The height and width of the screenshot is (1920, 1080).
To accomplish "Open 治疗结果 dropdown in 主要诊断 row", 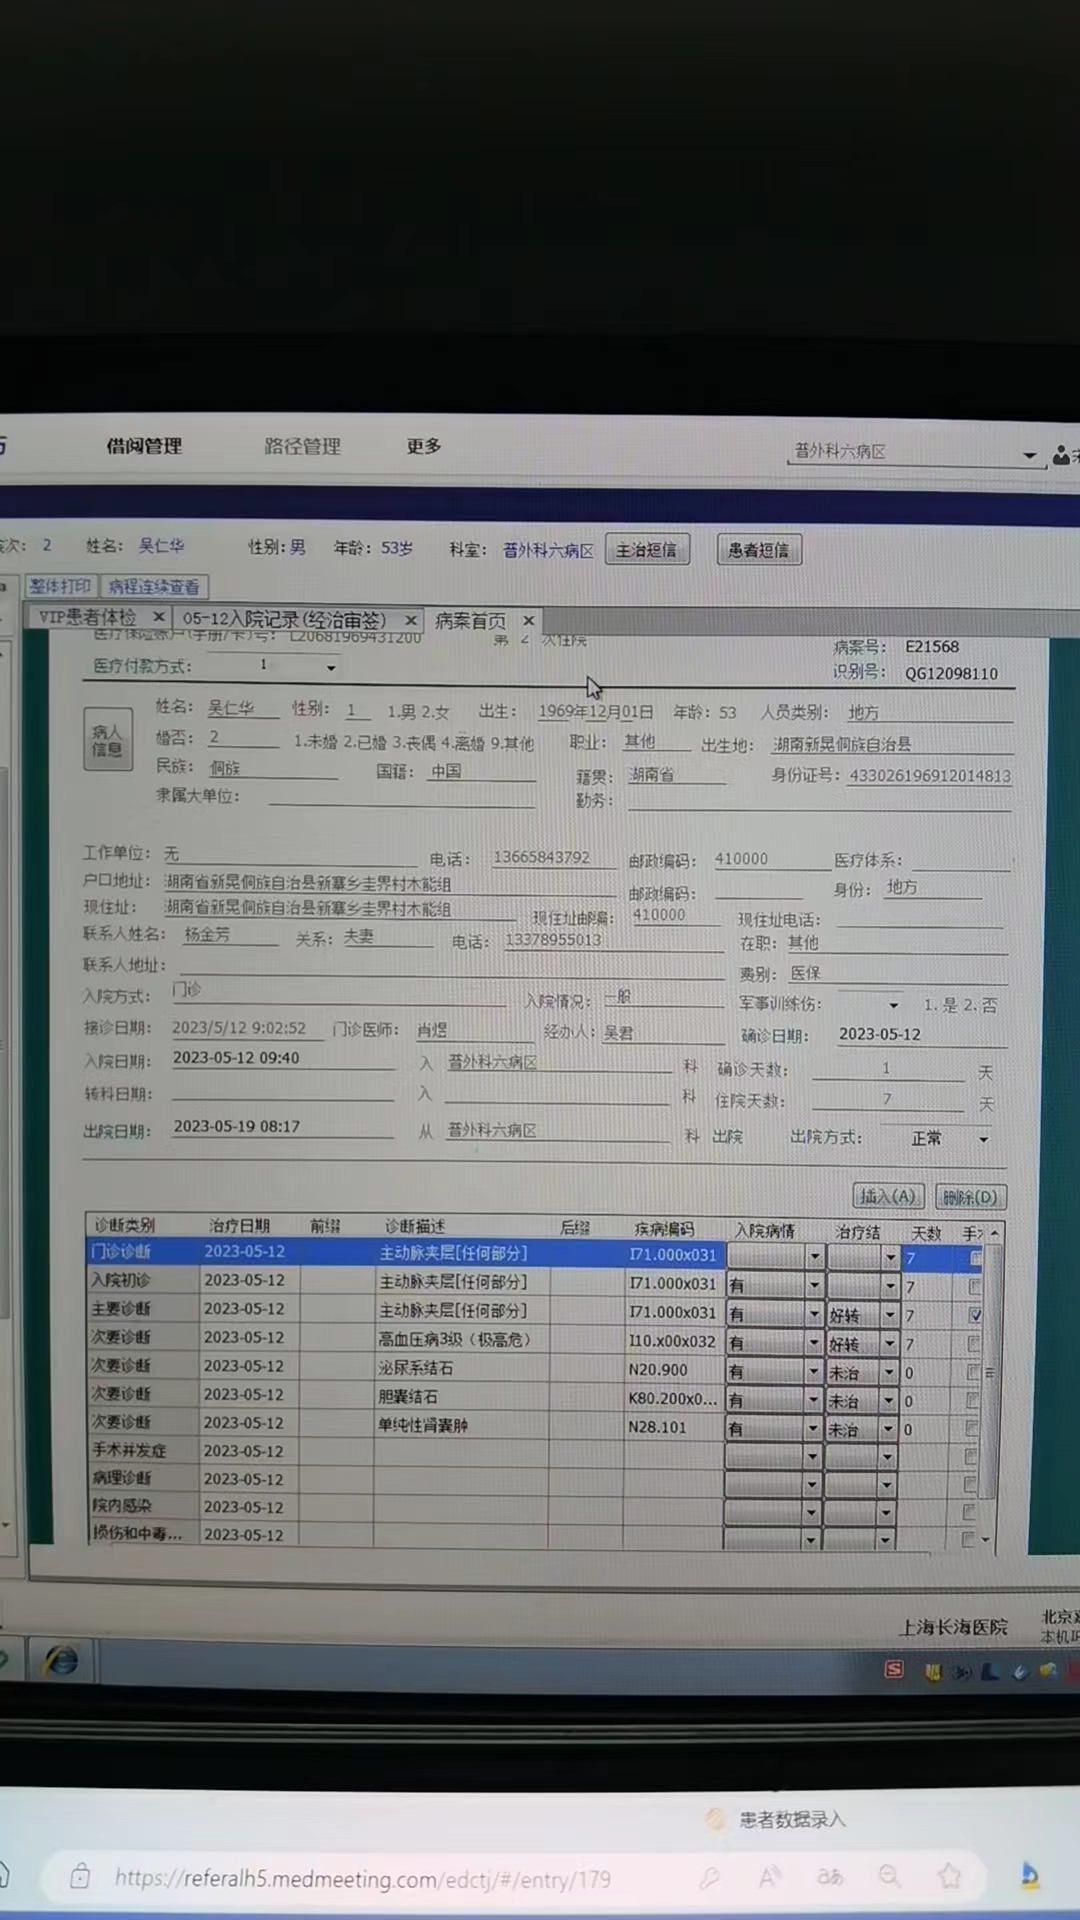I will coord(890,1315).
